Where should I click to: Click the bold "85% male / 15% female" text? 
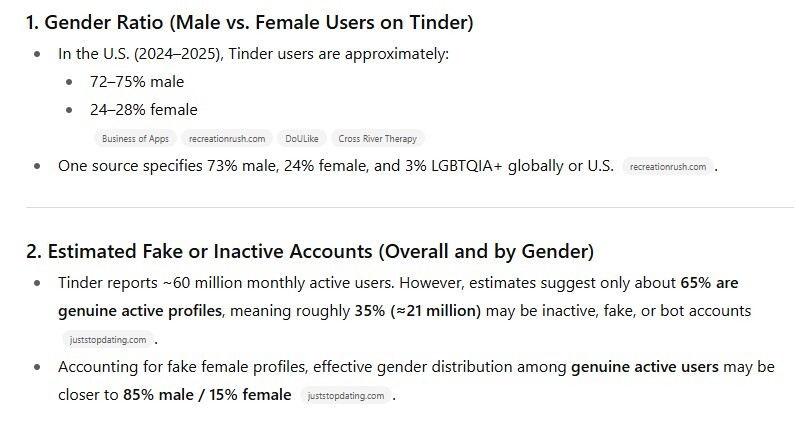(x=207, y=395)
